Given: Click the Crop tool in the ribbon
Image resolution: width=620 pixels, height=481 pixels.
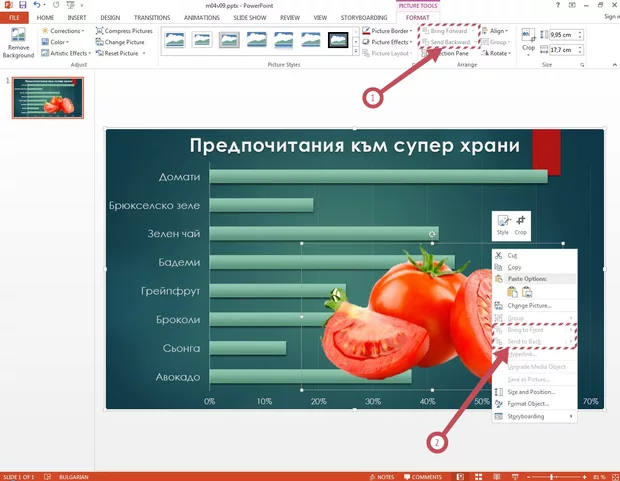Looking at the screenshot, I should pyautogui.click(x=528, y=42).
